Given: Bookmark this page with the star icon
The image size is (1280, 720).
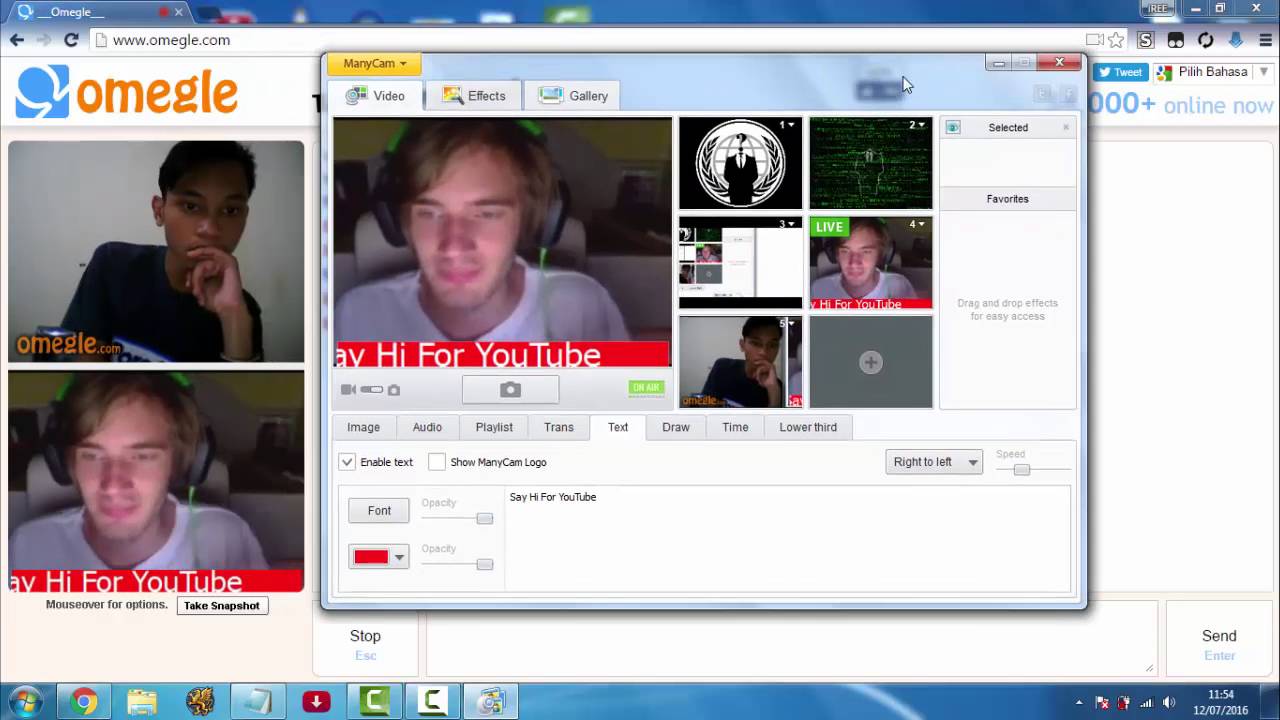Looking at the screenshot, I should [1116, 40].
